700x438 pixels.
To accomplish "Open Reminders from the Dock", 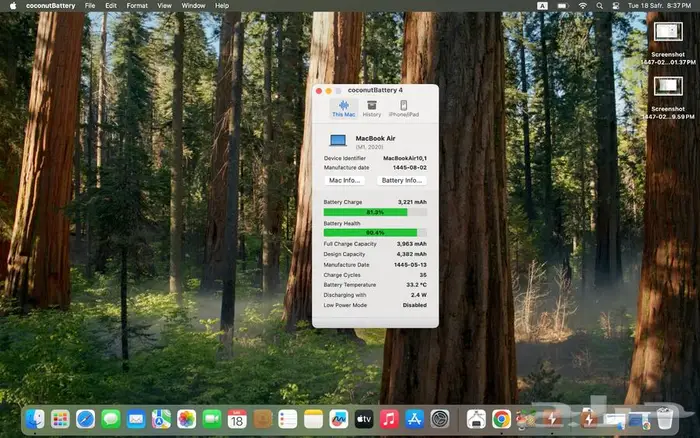I will tap(288, 419).
